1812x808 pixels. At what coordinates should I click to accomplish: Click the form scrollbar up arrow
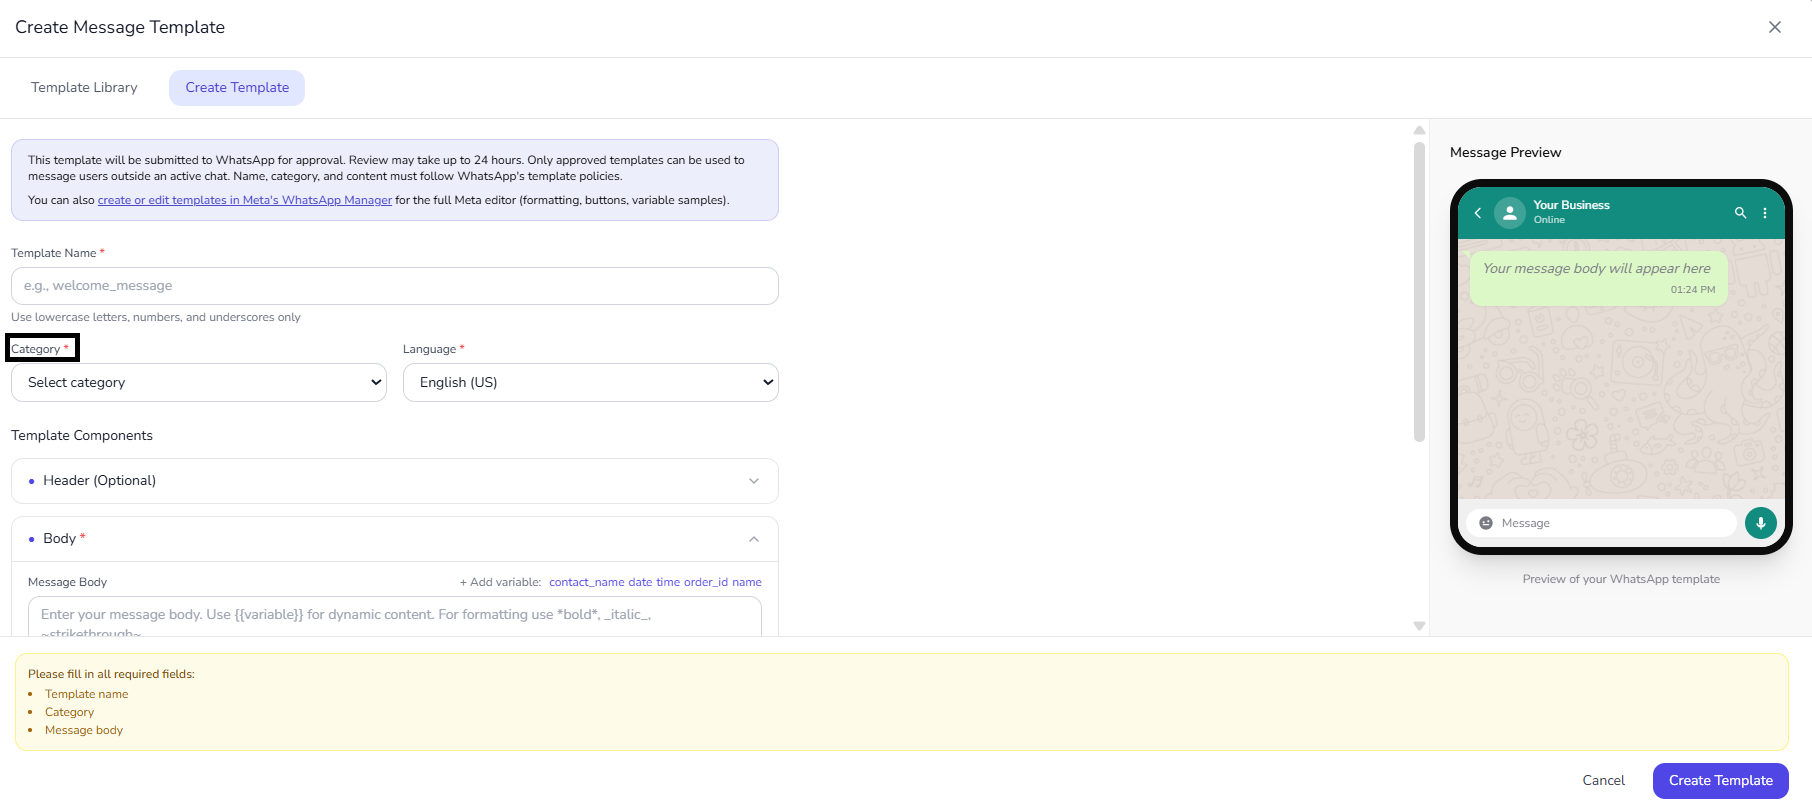(1419, 130)
